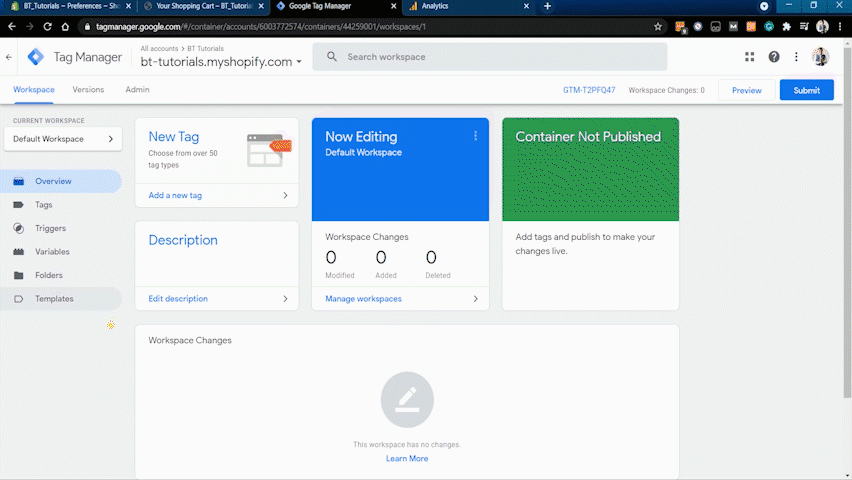This screenshot has height=480, width=852.
Task: Close the Google Tag Manager browser tab
Action: [x=393, y=6]
